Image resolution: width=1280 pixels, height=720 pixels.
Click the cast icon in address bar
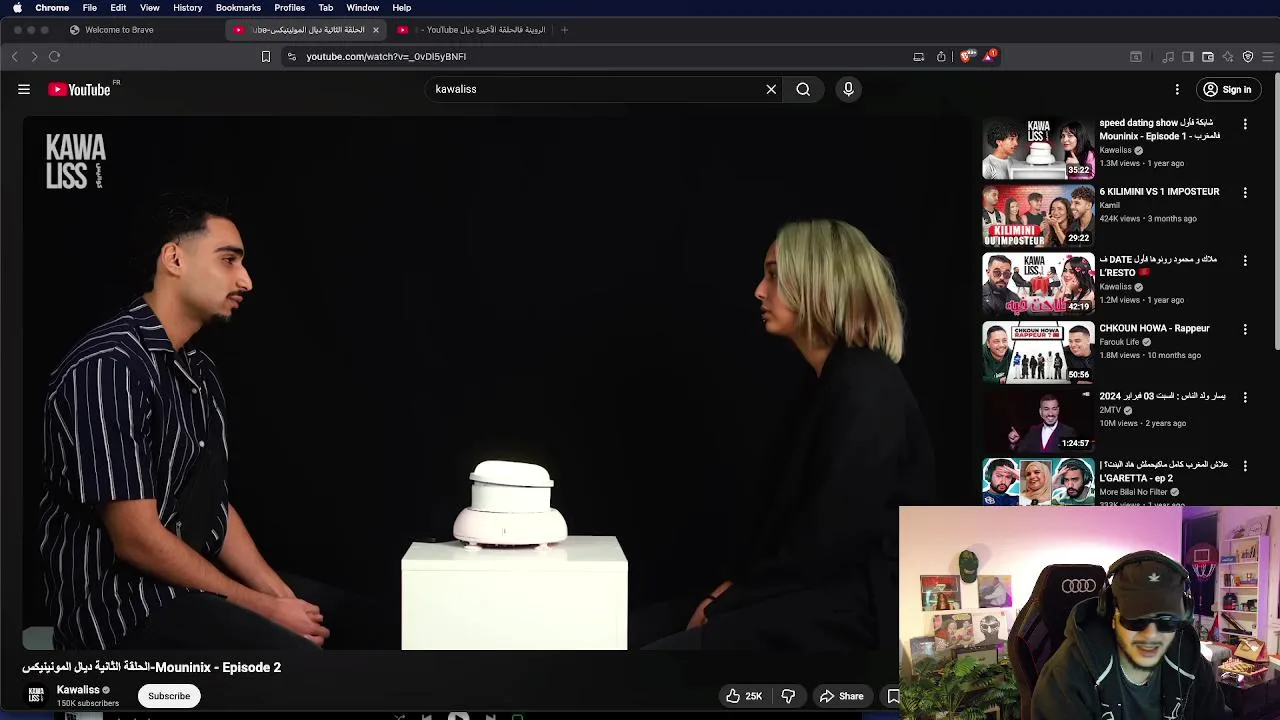(919, 57)
